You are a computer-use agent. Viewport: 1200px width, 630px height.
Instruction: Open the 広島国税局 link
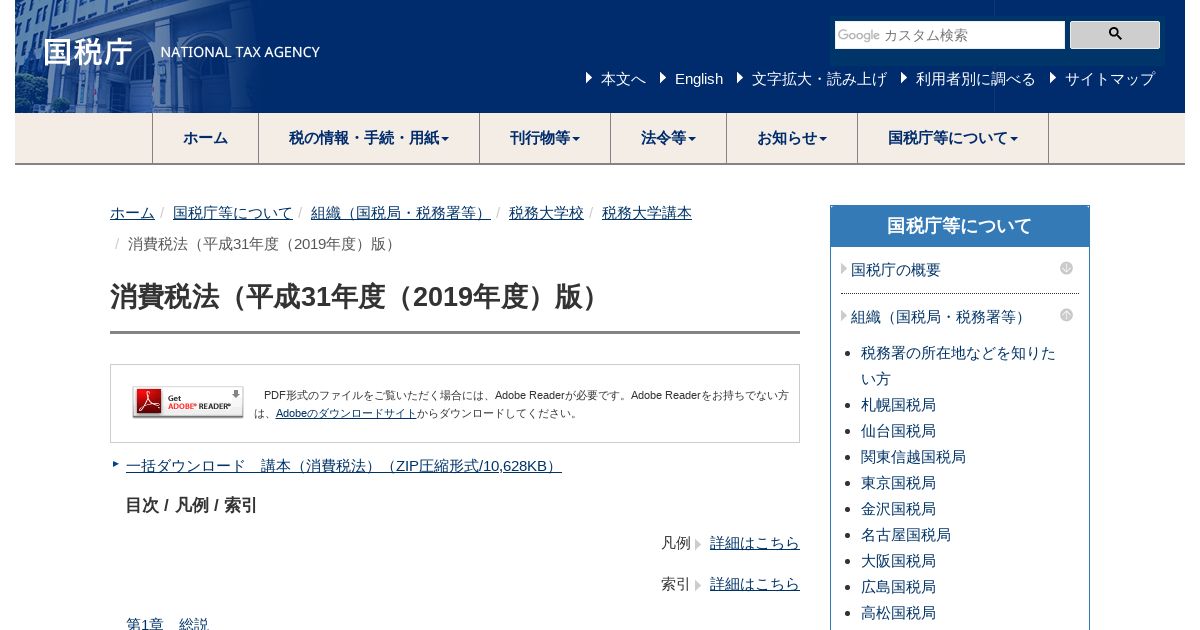tap(898, 587)
